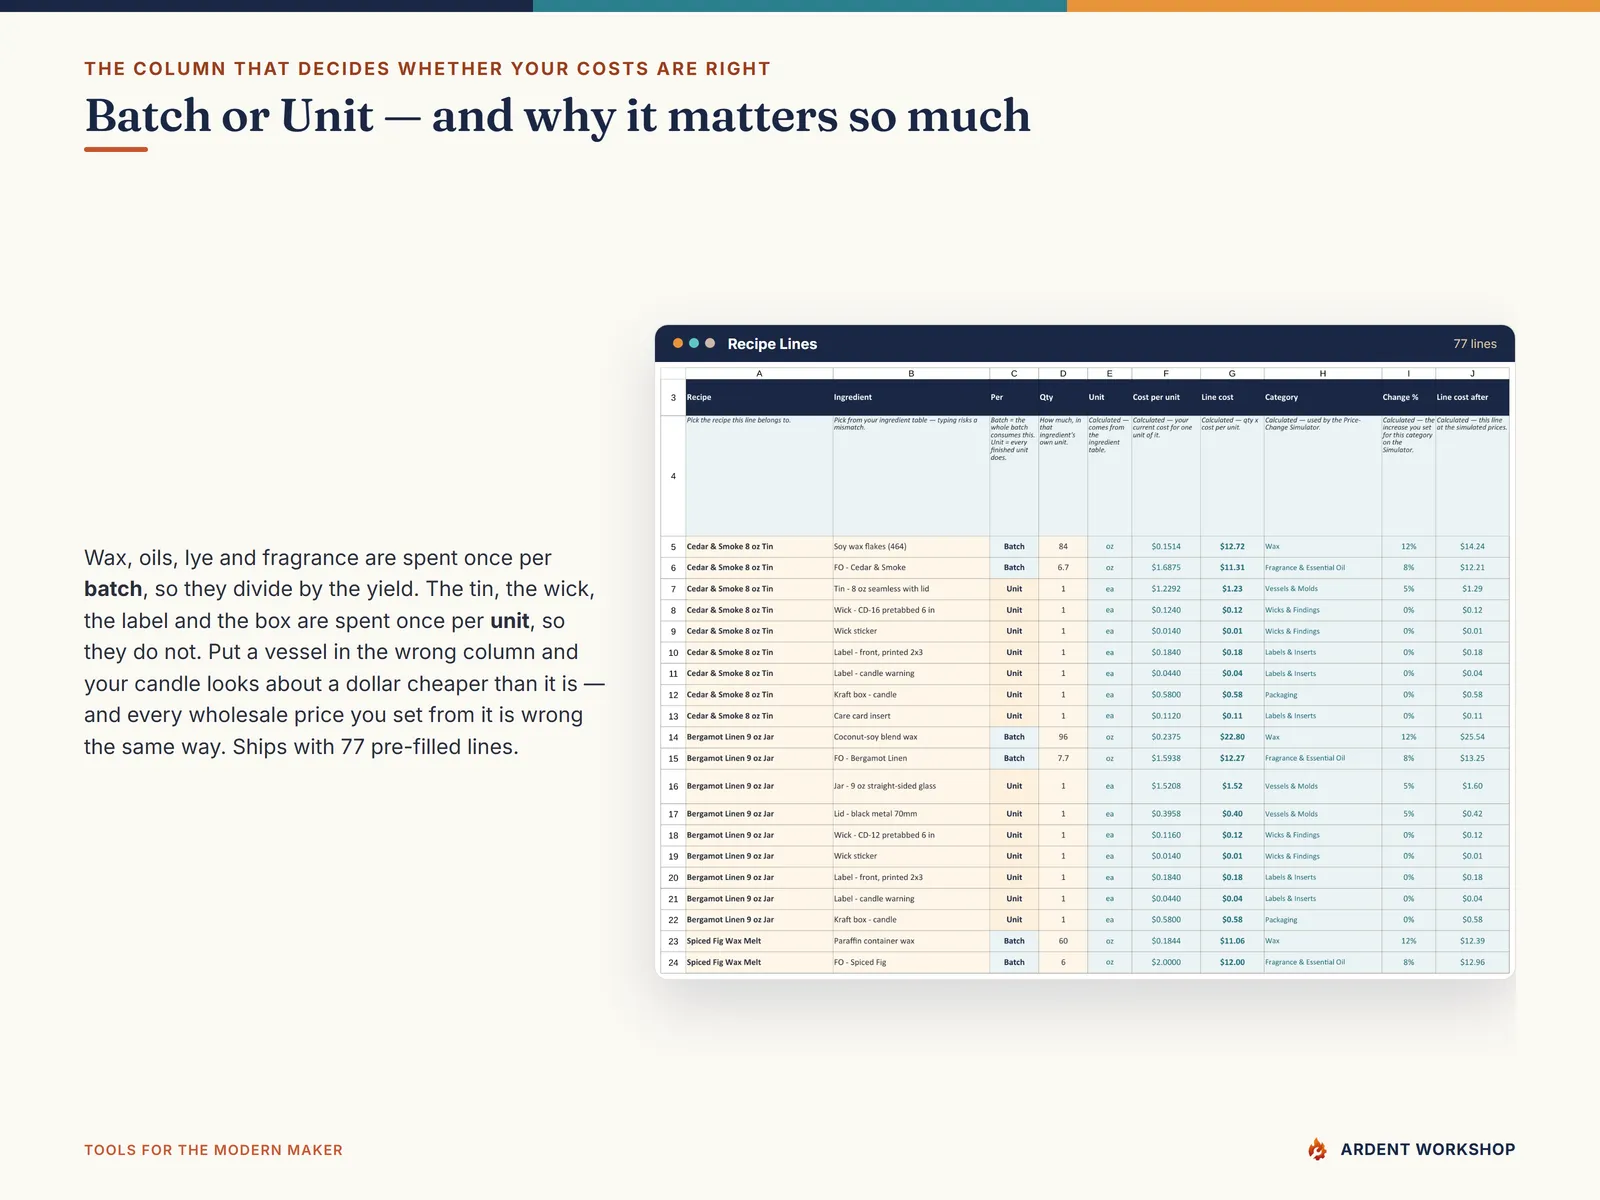Image resolution: width=1600 pixels, height=1200 pixels.
Task: Click the '77 lines' counter
Action: click(x=1475, y=344)
